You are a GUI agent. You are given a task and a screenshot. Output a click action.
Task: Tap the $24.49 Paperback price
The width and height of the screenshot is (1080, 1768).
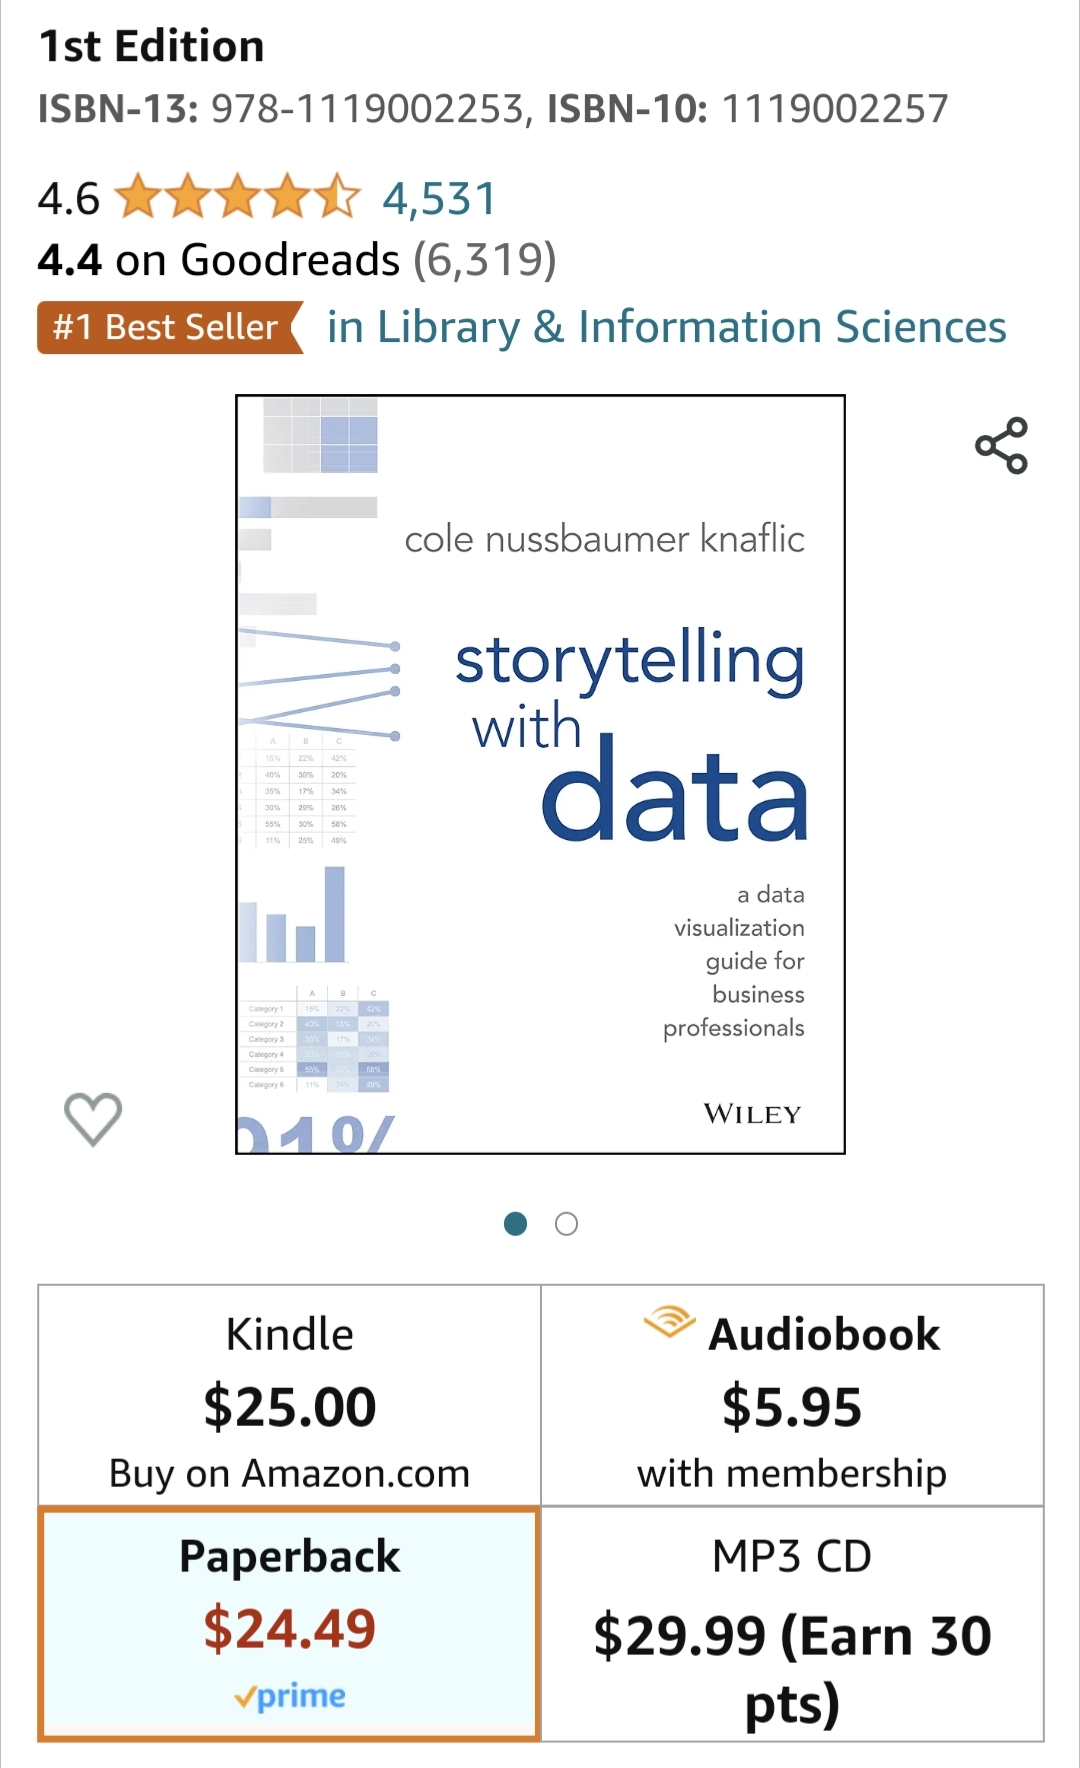coord(290,1628)
